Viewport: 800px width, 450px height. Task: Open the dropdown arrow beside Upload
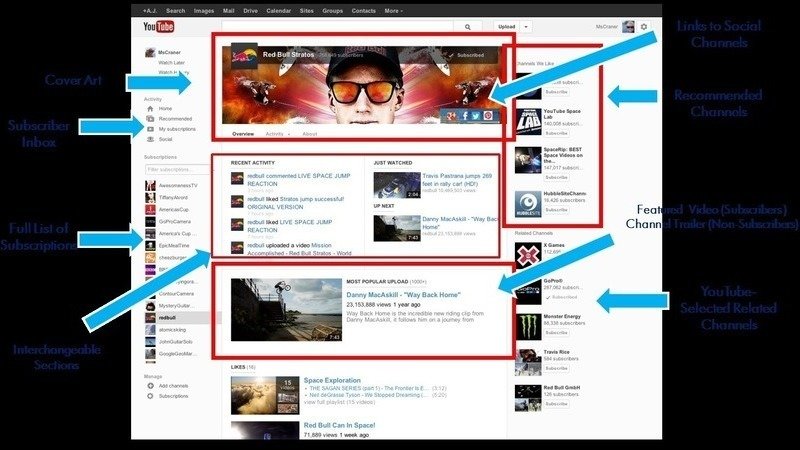526,27
